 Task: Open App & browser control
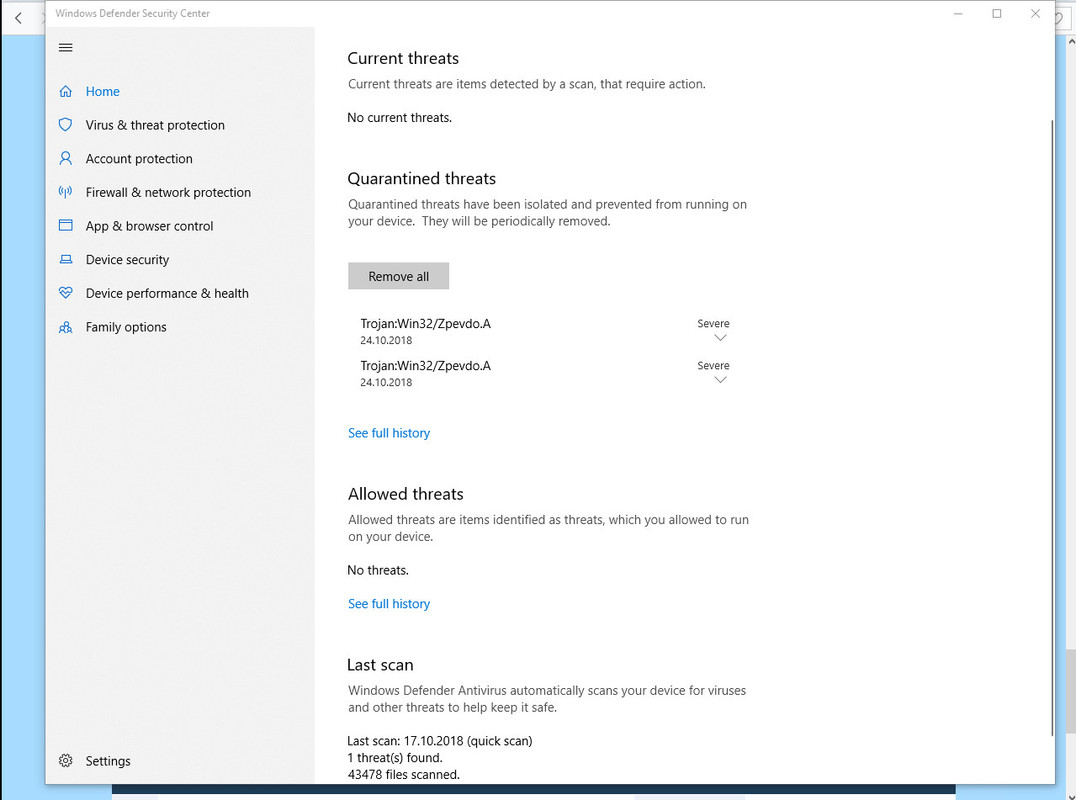click(x=149, y=226)
